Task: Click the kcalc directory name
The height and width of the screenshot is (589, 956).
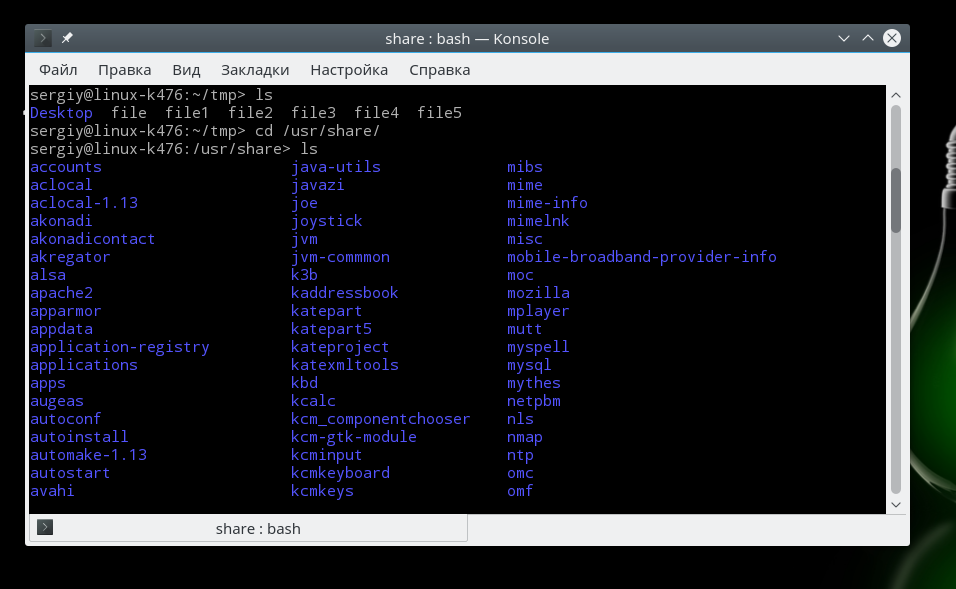Action: pyautogui.click(x=313, y=401)
